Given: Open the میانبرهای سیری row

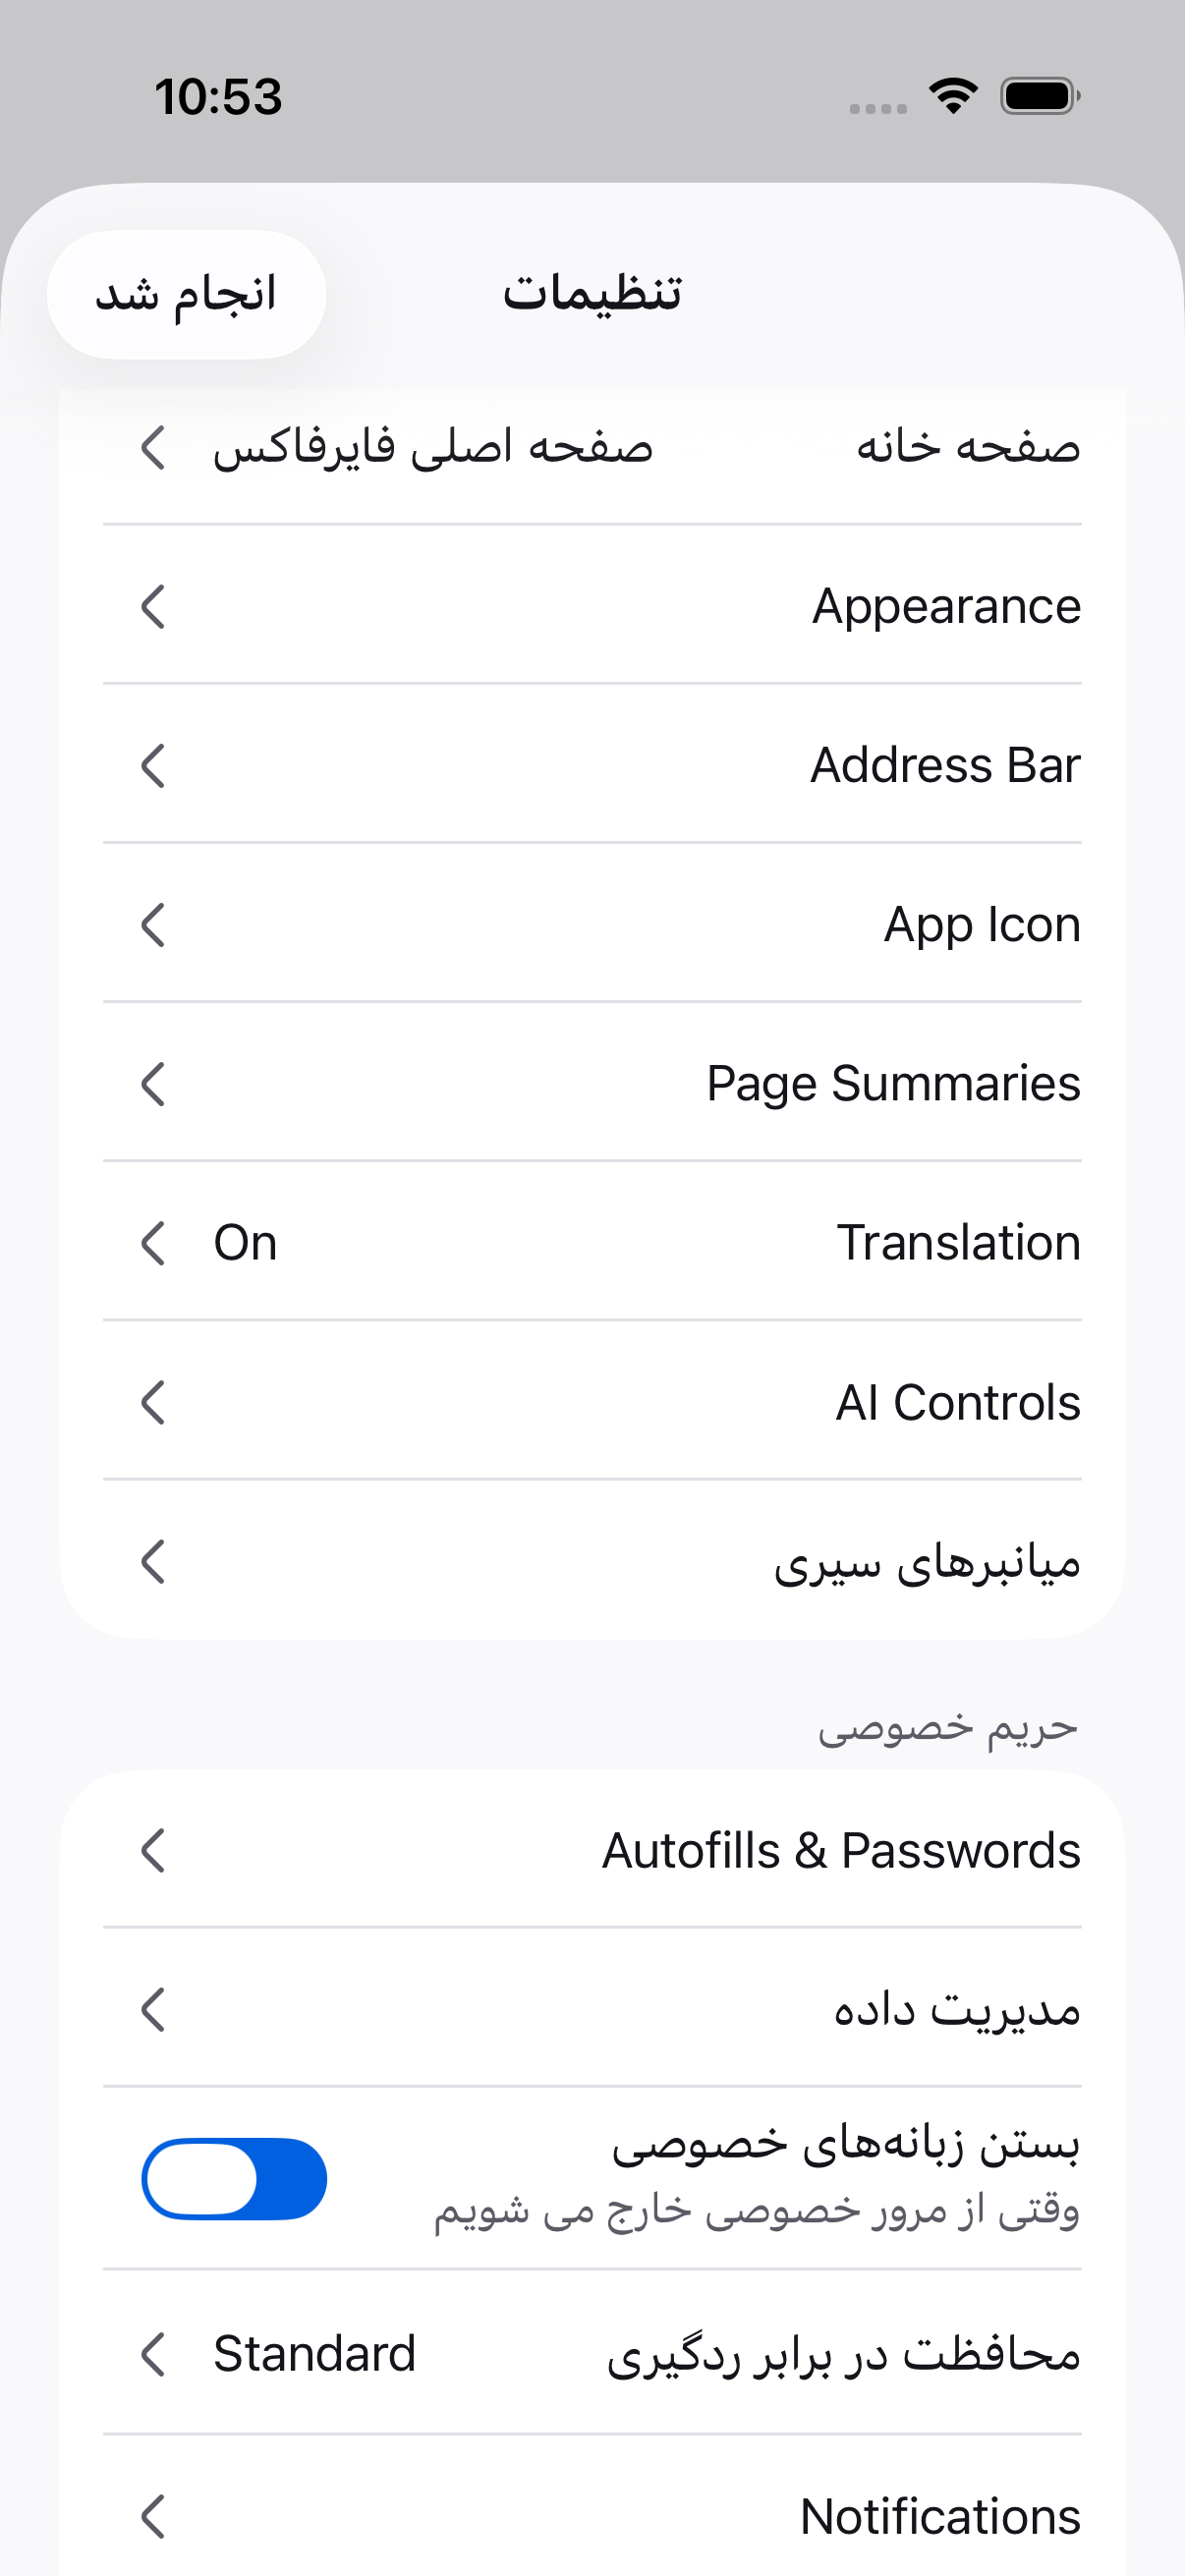Looking at the screenshot, I should pos(592,1561).
